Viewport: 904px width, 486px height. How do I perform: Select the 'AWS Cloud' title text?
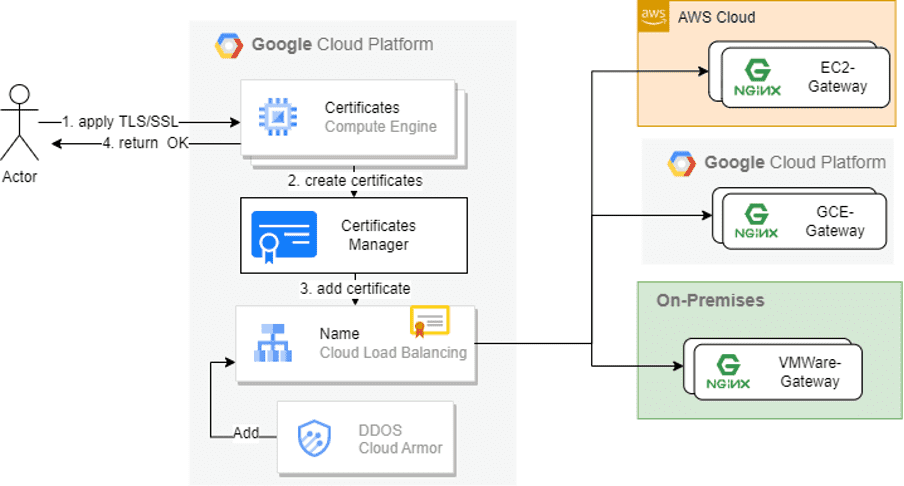click(x=717, y=17)
